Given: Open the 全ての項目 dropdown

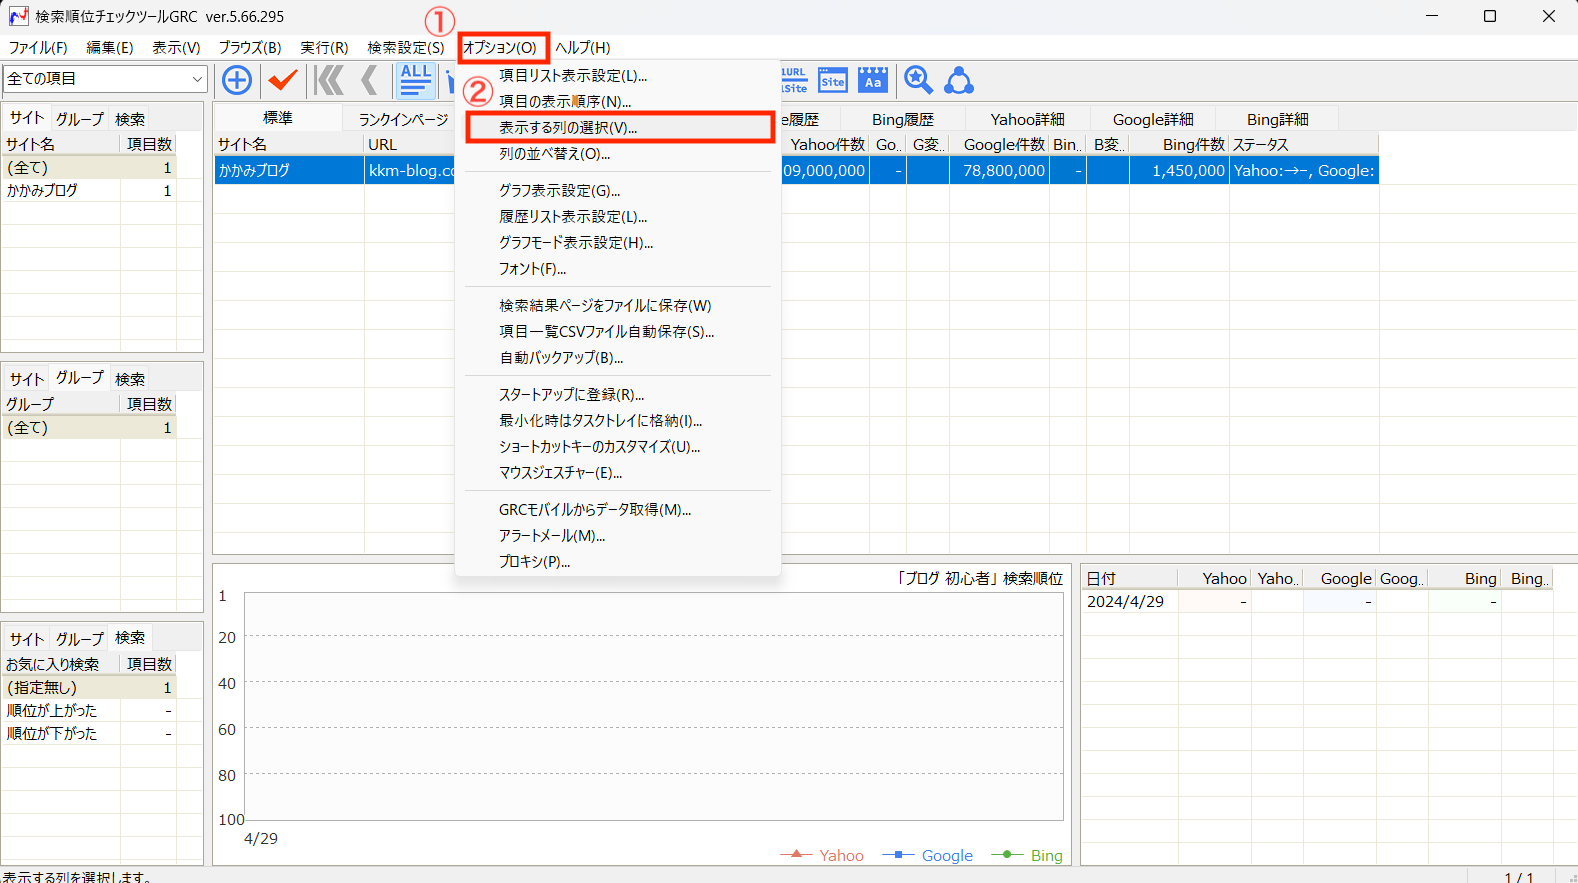Looking at the screenshot, I should click(x=105, y=79).
